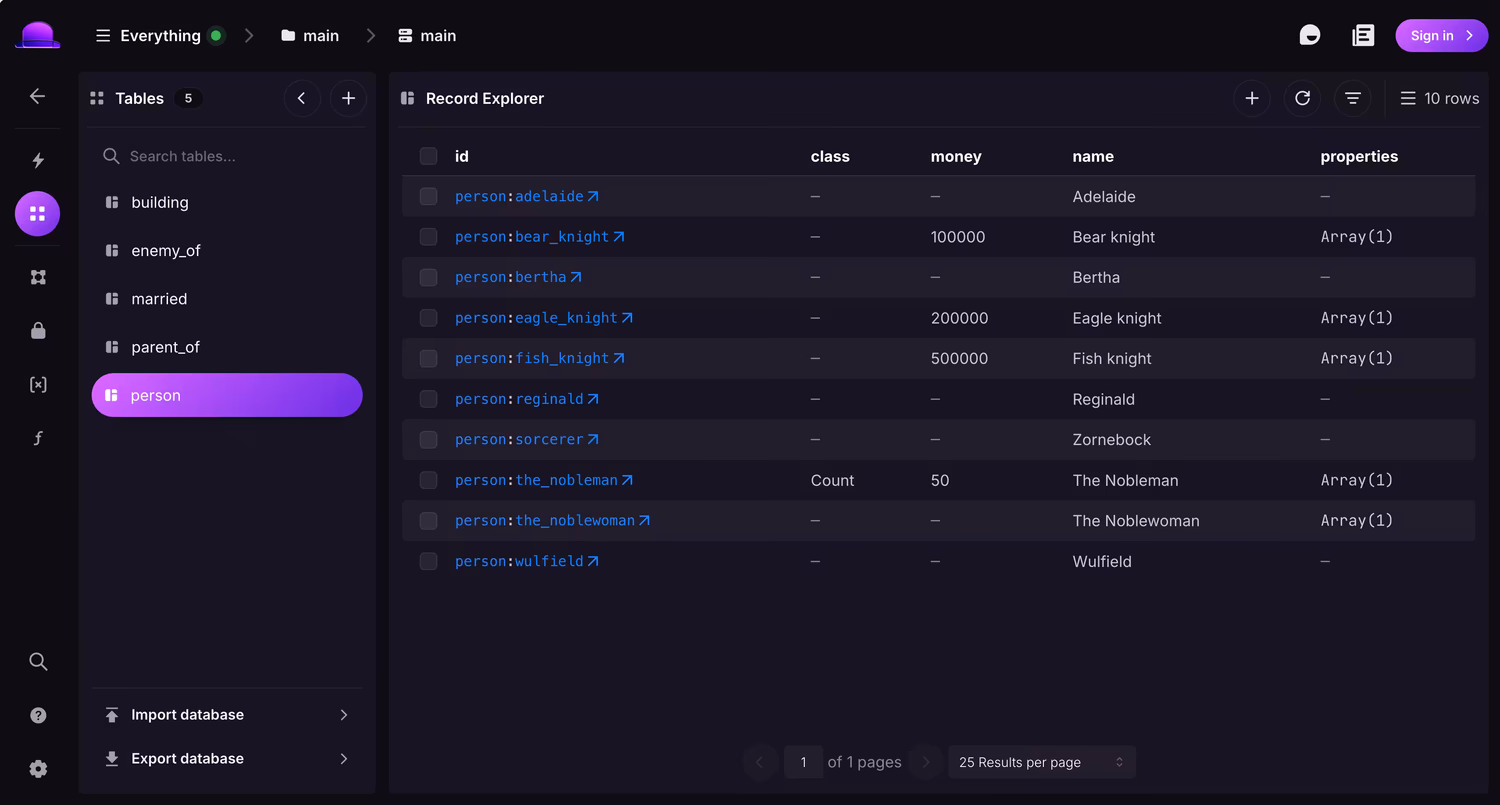Open the 25 Results per page dropdown
Image resolution: width=1500 pixels, height=805 pixels.
tap(1041, 762)
